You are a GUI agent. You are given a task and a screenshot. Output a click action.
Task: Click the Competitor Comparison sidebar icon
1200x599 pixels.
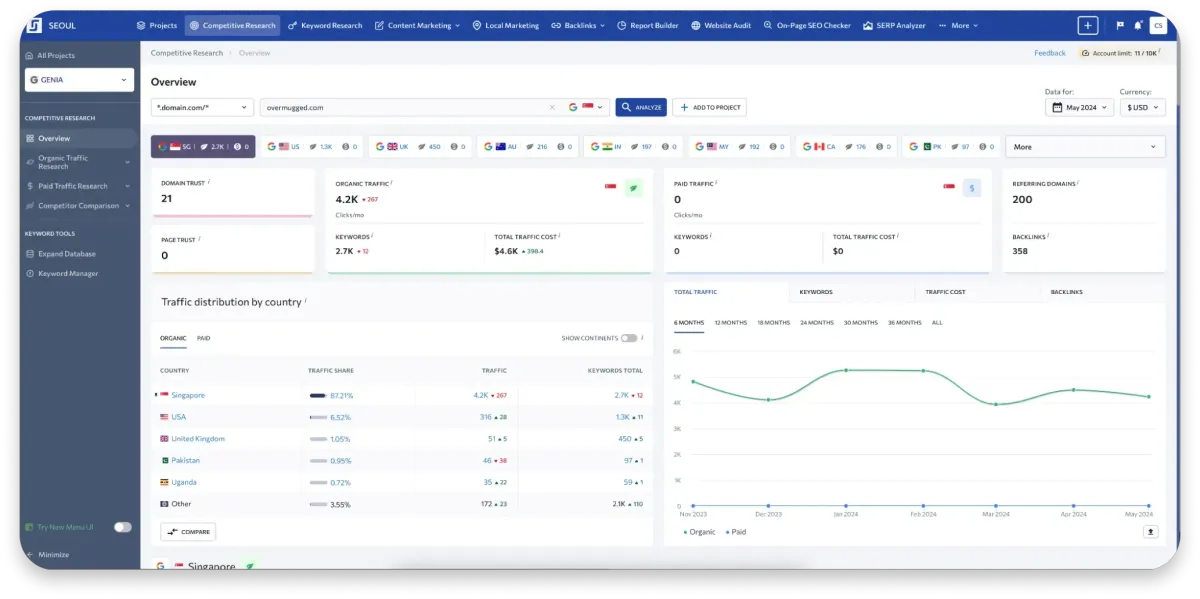click(x=30, y=206)
